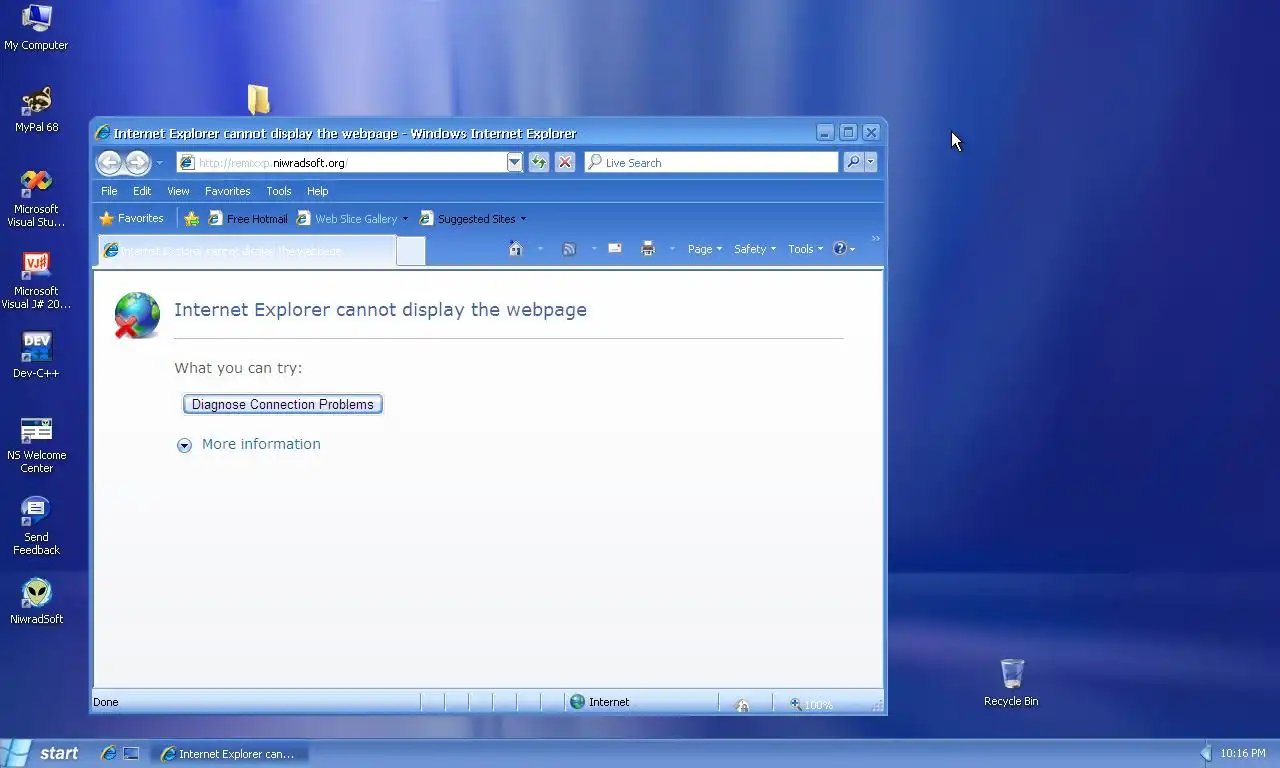Open the Favorites center star button
The height and width of the screenshot is (768, 1280).
click(x=131, y=218)
